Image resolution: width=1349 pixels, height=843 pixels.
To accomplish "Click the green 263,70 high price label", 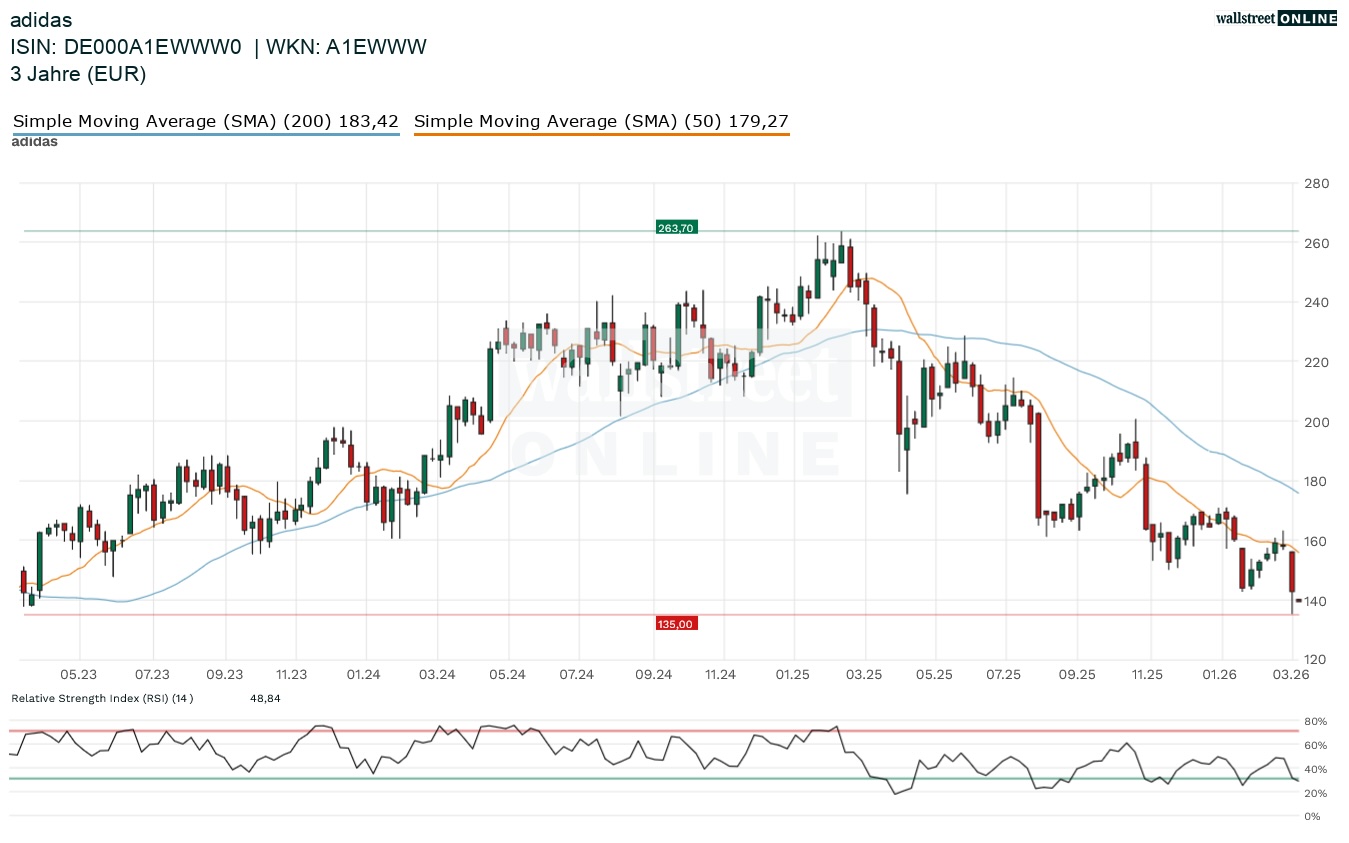I will point(675,228).
